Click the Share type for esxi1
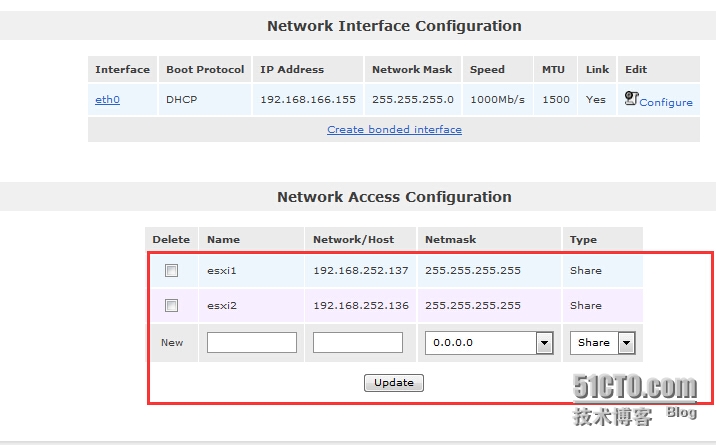This screenshot has width=716, height=445. click(585, 271)
